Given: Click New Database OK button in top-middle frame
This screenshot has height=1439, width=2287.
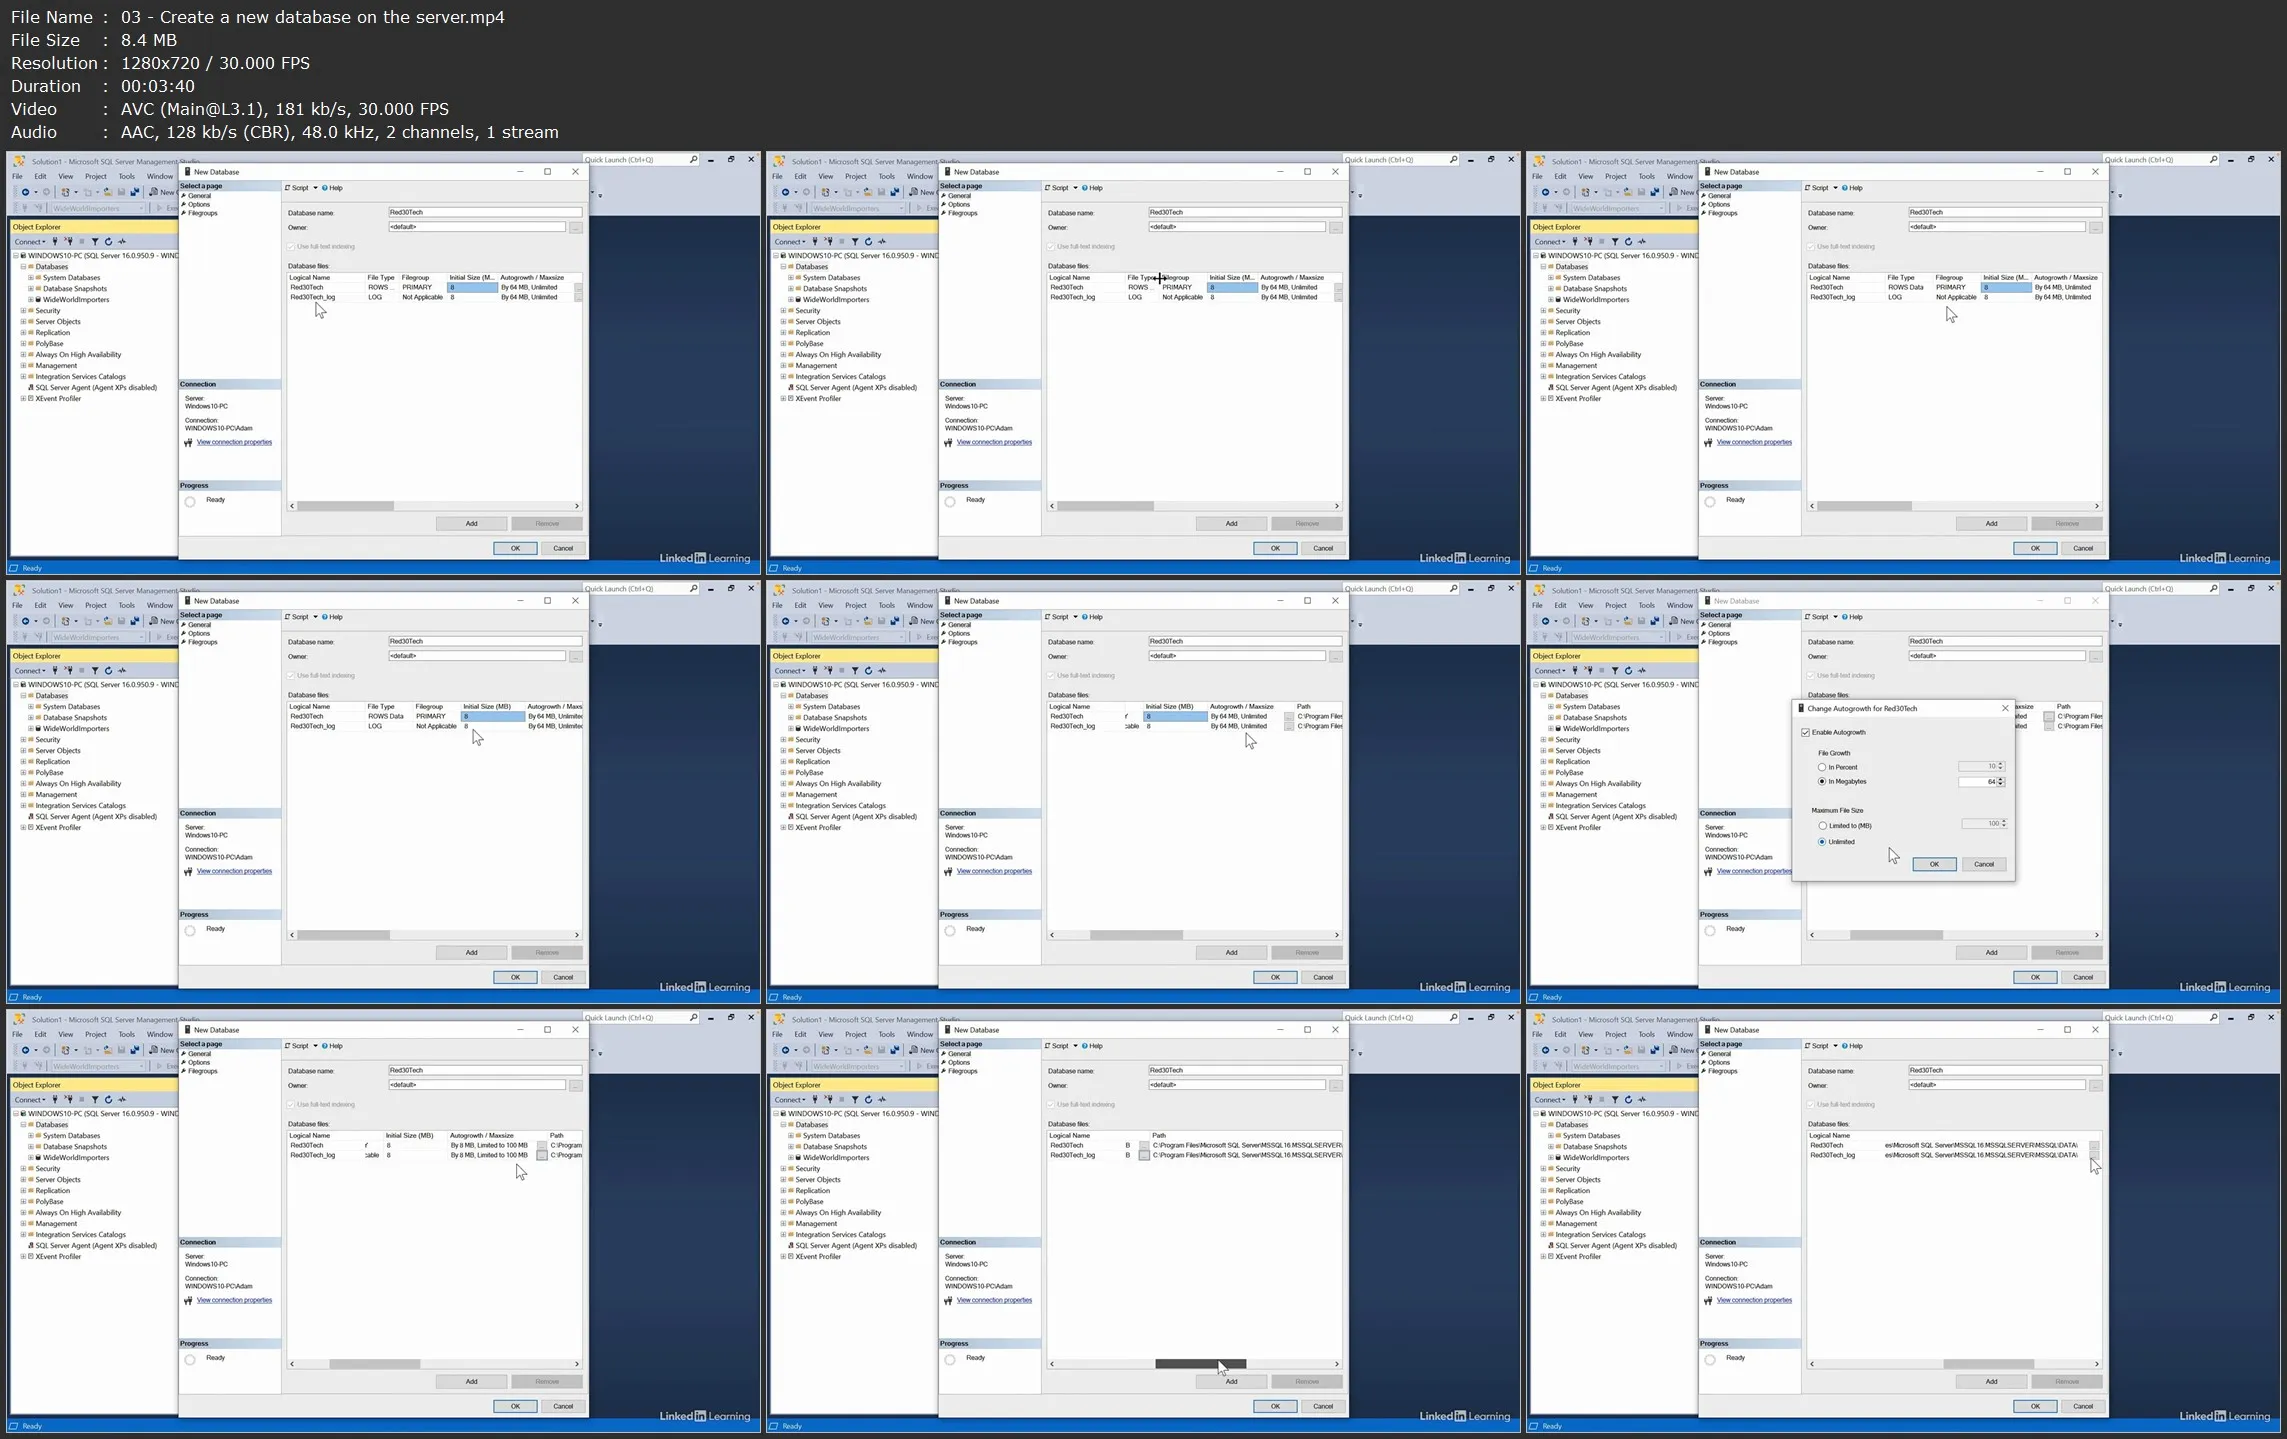Looking at the screenshot, I should pyautogui.click(x=1276, y=549).
